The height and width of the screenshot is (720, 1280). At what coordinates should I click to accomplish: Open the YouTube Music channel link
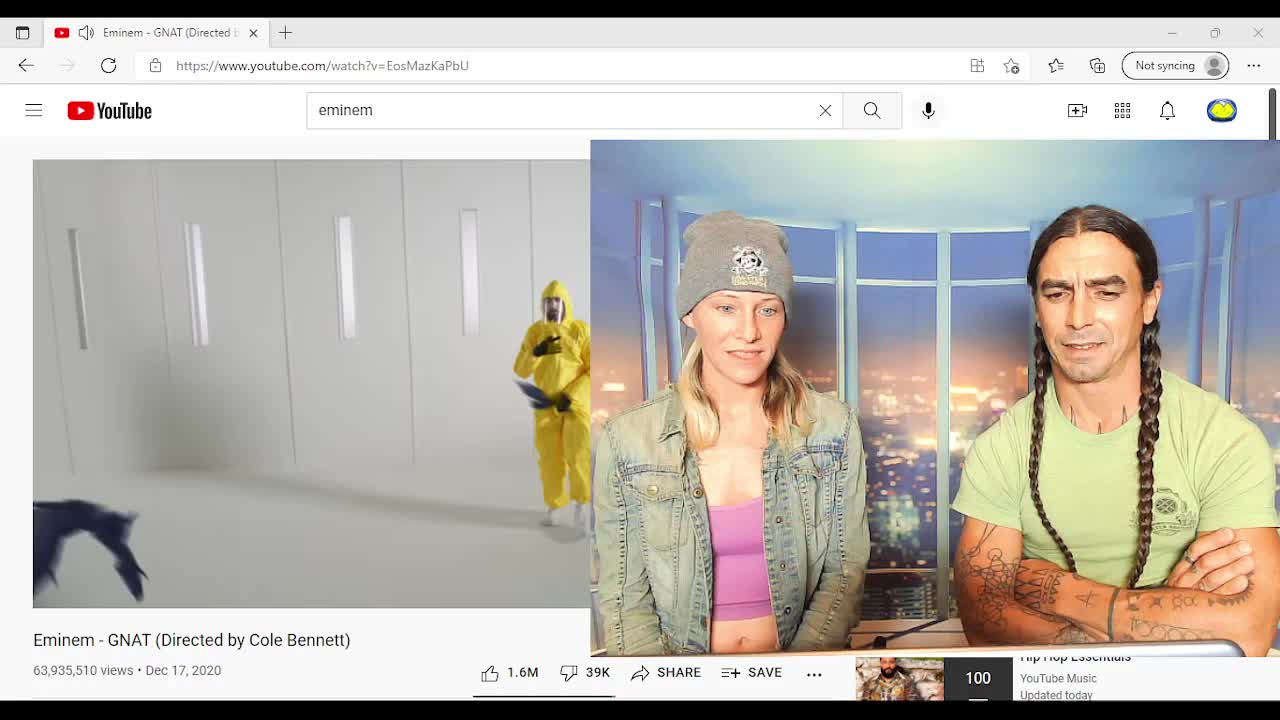click(x=1058, y=679)
